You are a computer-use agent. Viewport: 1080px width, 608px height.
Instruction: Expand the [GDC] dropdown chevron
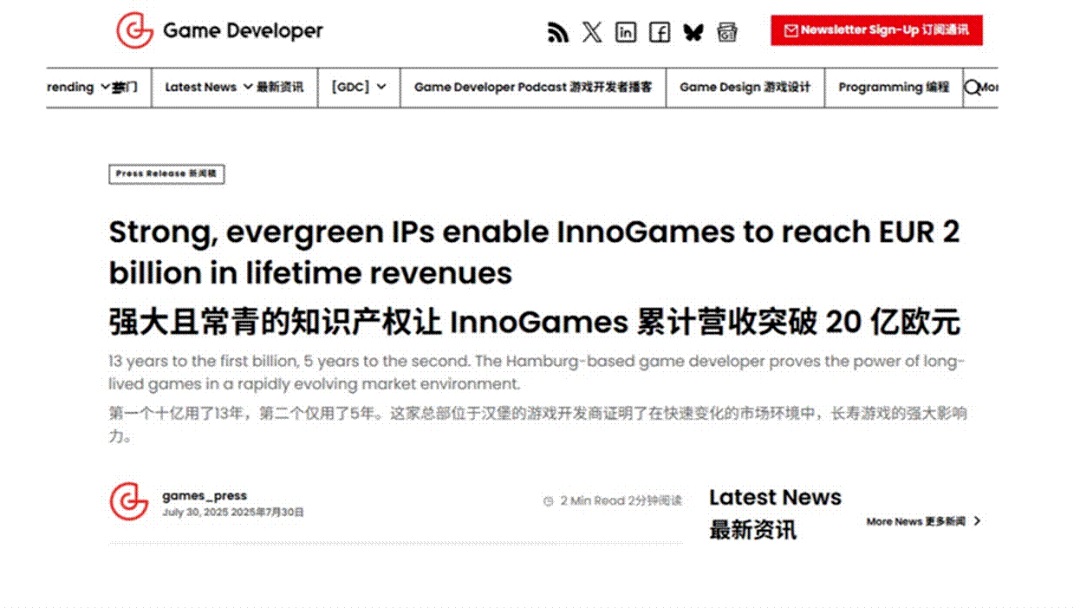point(381,87)
